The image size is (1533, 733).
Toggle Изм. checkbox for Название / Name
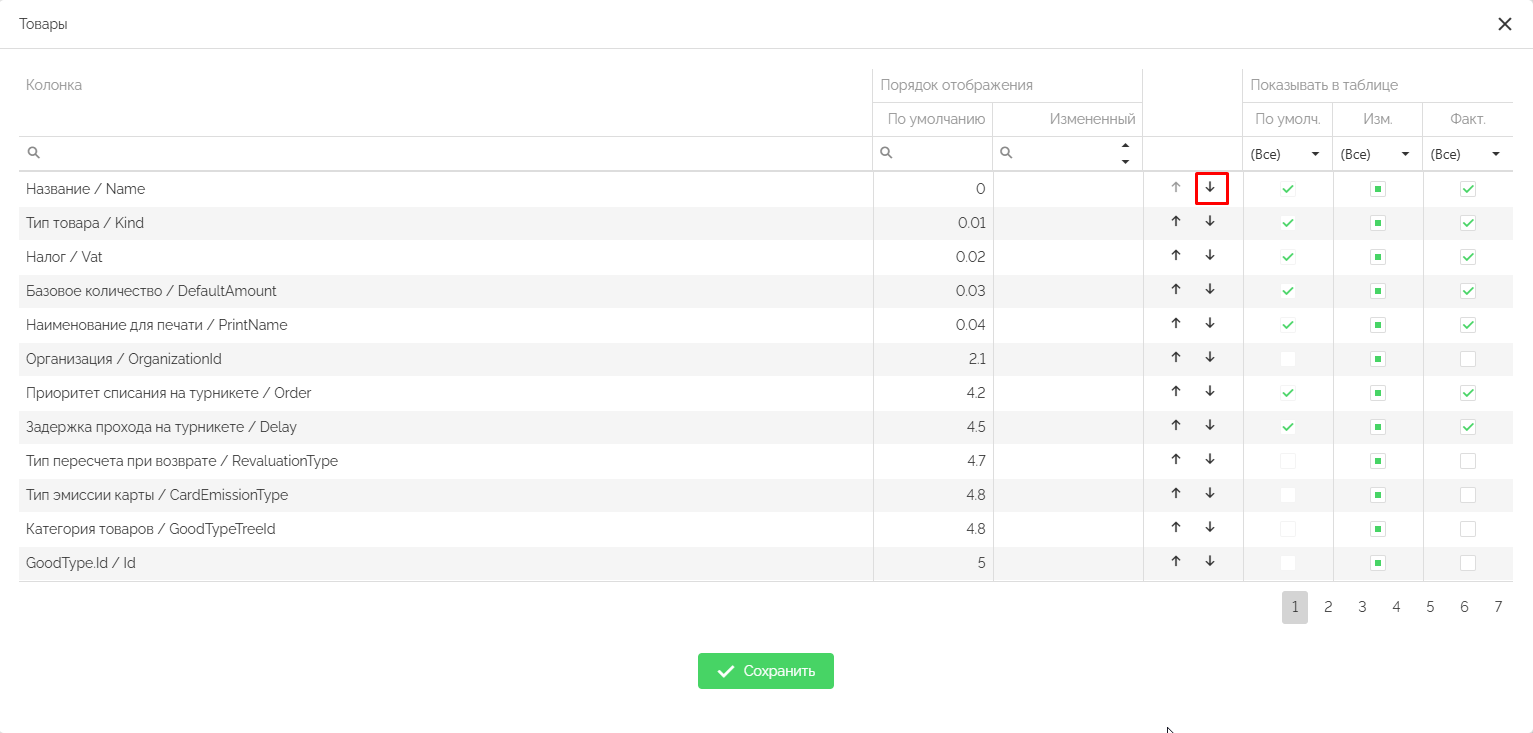pos(1378,189)
